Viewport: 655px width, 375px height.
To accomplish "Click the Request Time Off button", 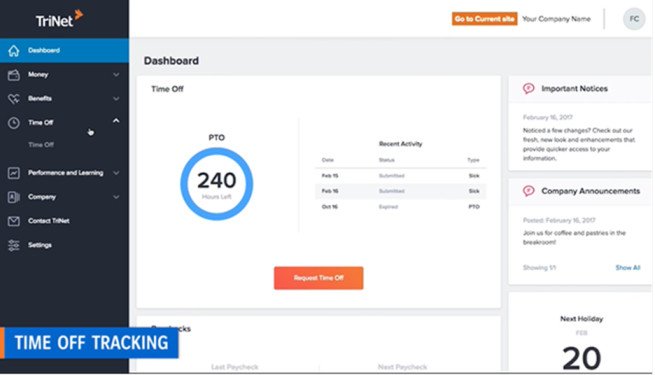I will point(318,278).
